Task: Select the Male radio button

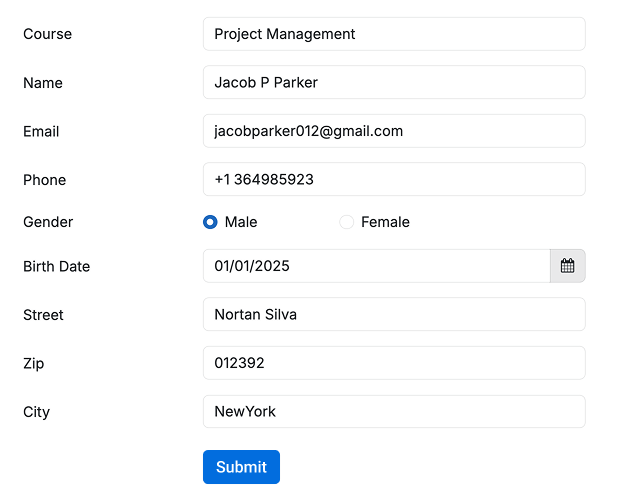Action: coord(210,222)
